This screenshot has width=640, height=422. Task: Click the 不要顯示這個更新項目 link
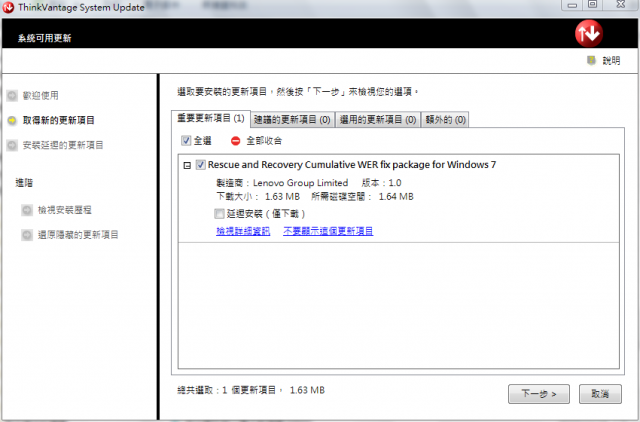point(327,231)
